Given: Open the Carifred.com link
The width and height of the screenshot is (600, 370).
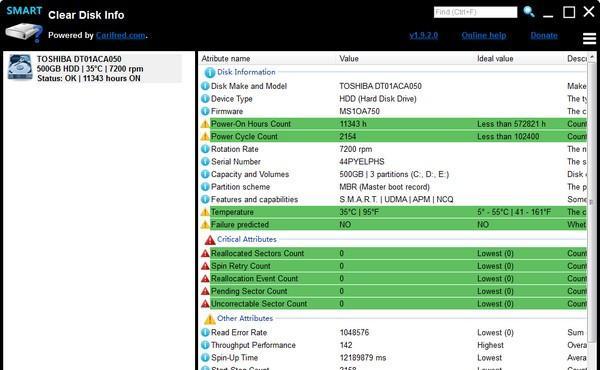Looking at the screenshot, I should [x=121, y=35].
